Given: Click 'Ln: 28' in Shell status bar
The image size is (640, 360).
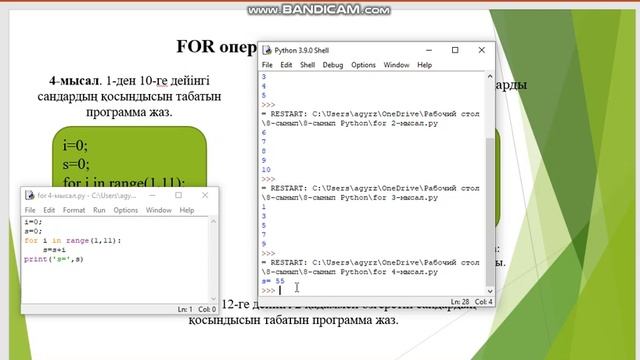Looking at the screenshot, I should 460,302.
